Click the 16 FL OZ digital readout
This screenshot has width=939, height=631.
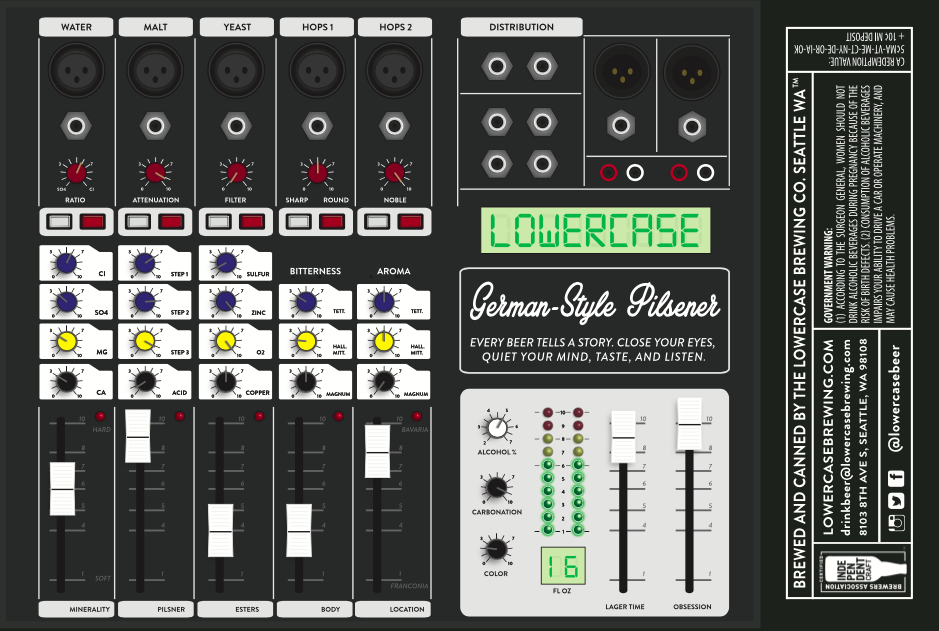point(563,566)
